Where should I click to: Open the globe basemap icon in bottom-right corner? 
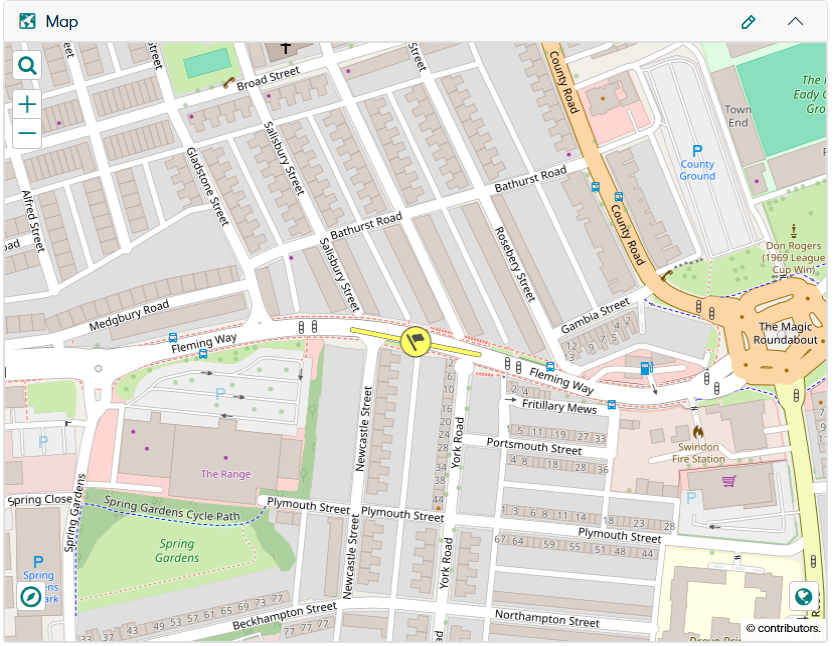pos(803,597)
